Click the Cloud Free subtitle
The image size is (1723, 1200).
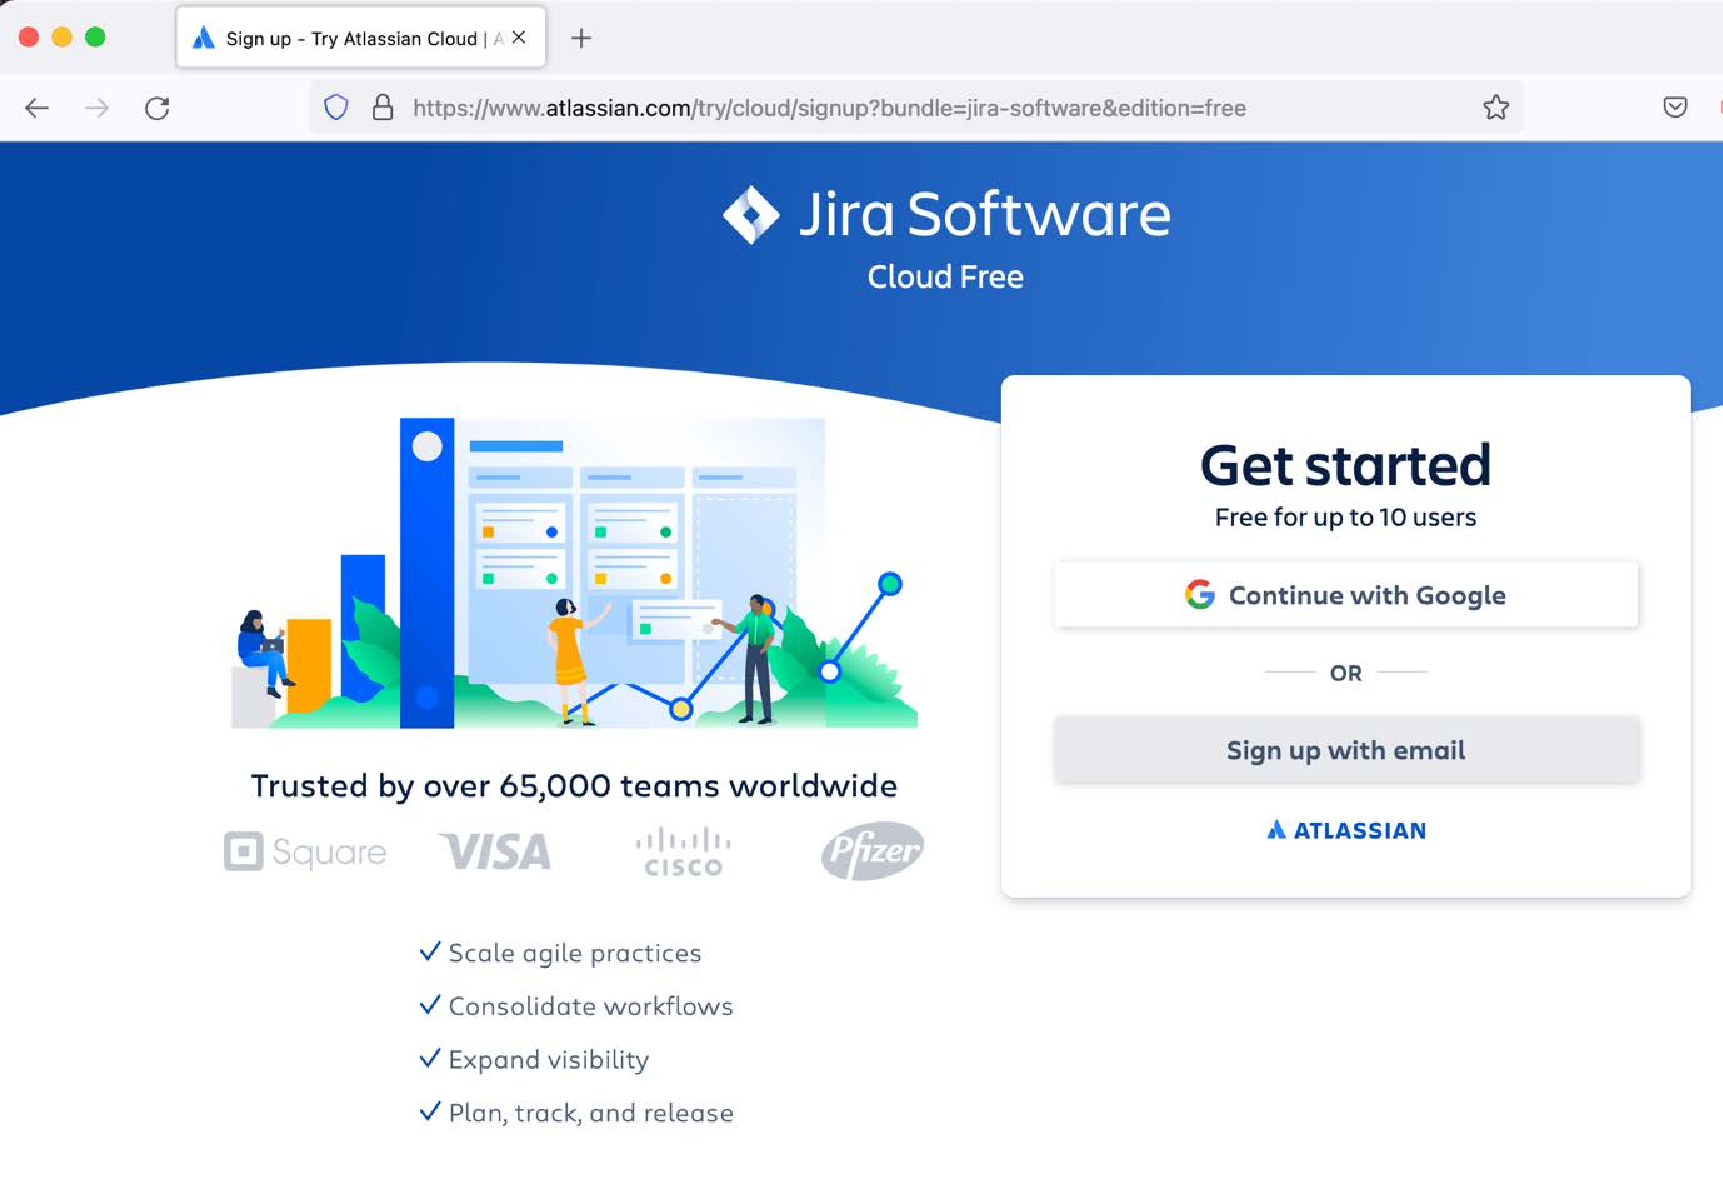coord(945,277)
